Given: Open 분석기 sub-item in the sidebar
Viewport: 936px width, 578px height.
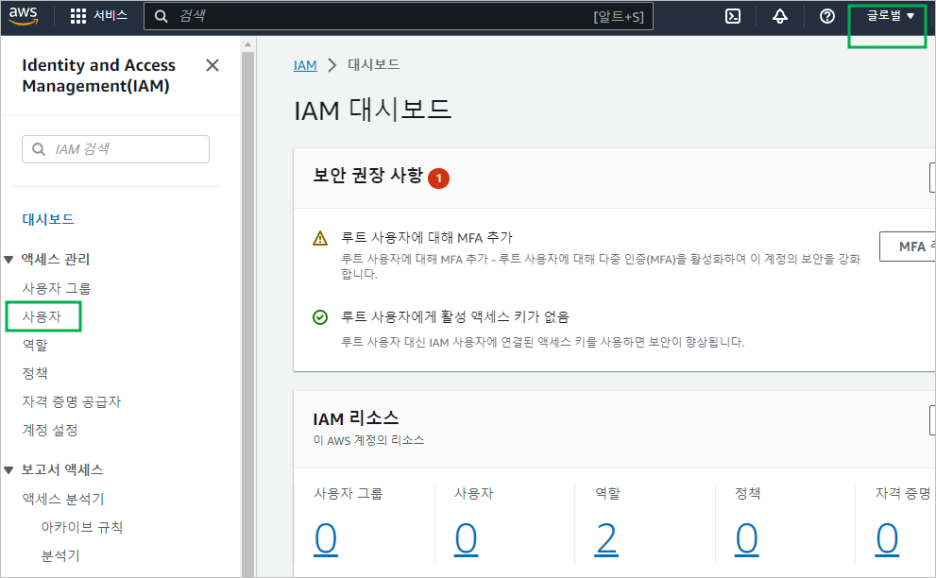Looking at the screenshot, I should pyautogui.click(x=60, y=556).
